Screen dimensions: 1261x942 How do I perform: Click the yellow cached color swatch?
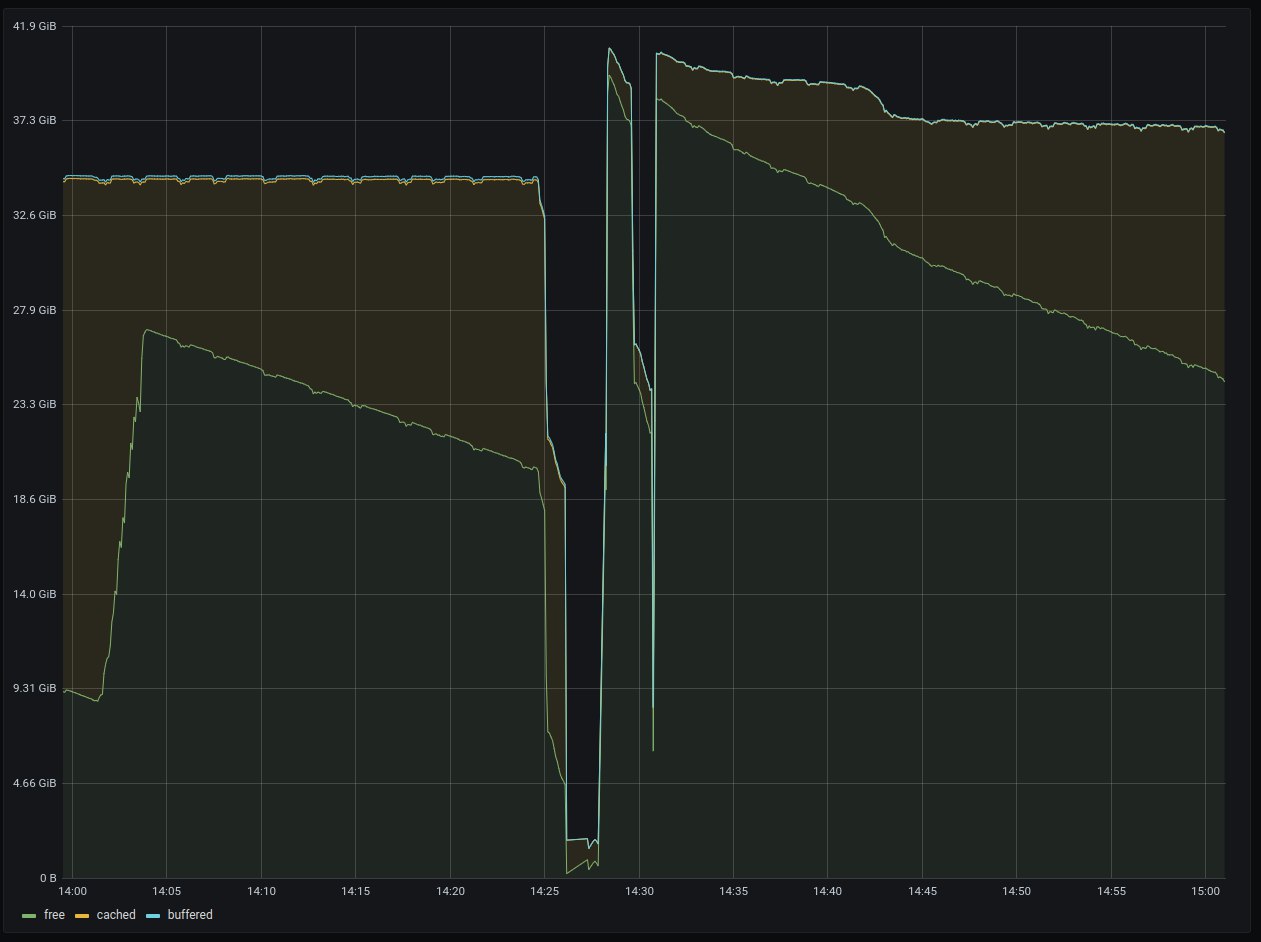[82, 916]
